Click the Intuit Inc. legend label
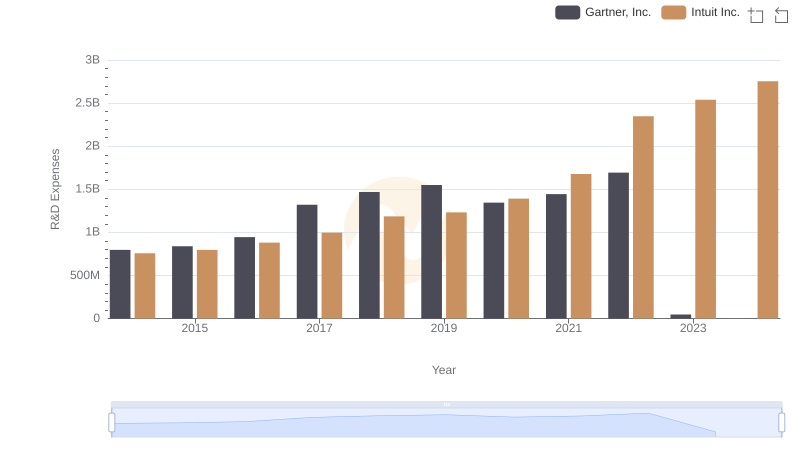This screenshot has height=461, width=800. [x=715, y=12]
